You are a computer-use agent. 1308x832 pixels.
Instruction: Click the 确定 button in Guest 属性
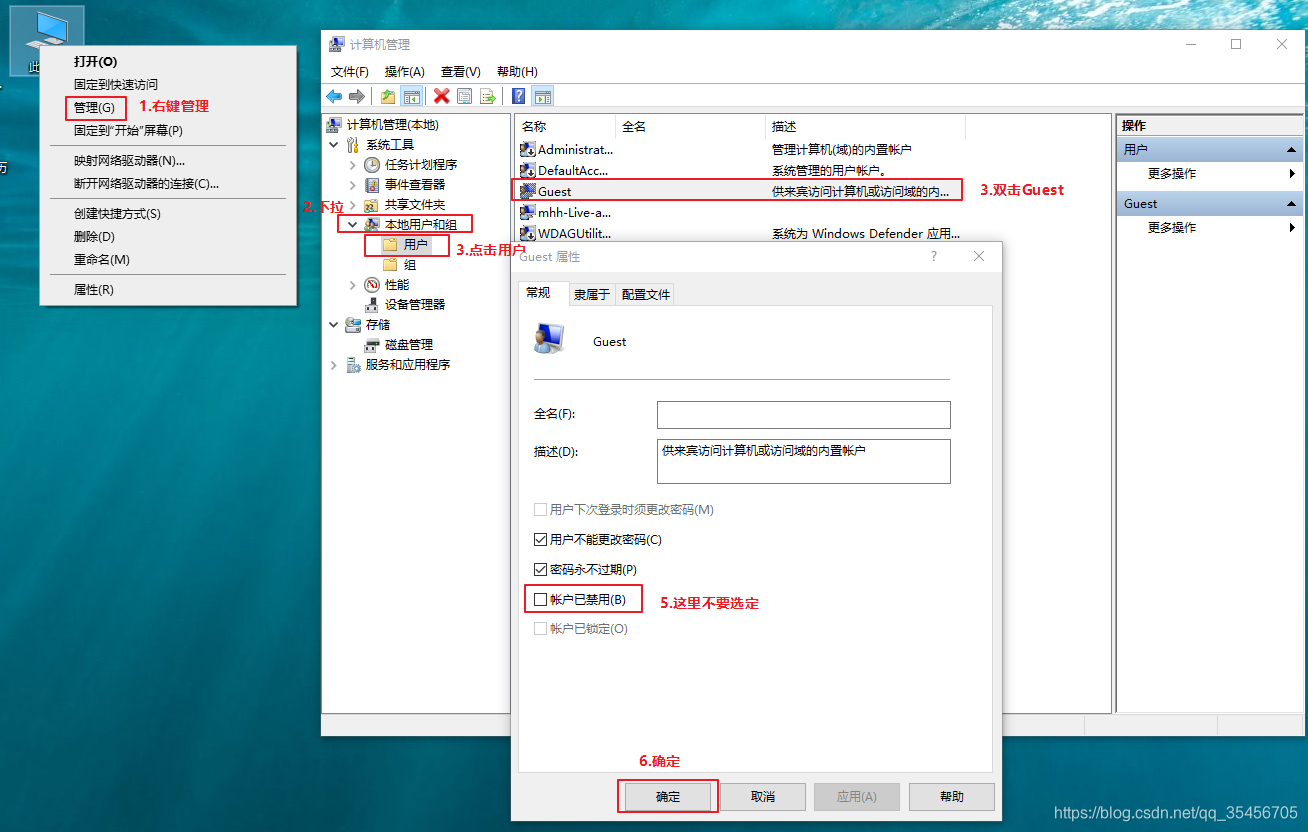pyautogui.click(x=668, y=797)
